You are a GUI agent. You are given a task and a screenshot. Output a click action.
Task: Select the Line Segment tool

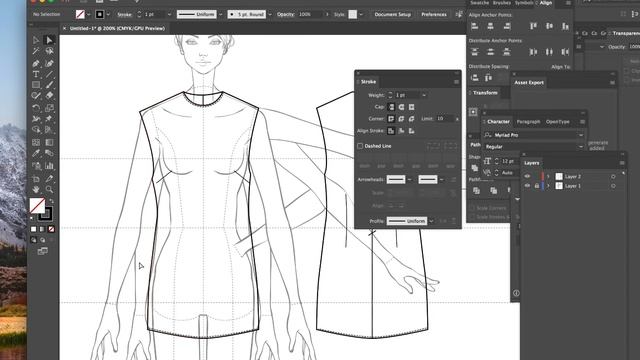pyautogui.click(x=49, y=74)
